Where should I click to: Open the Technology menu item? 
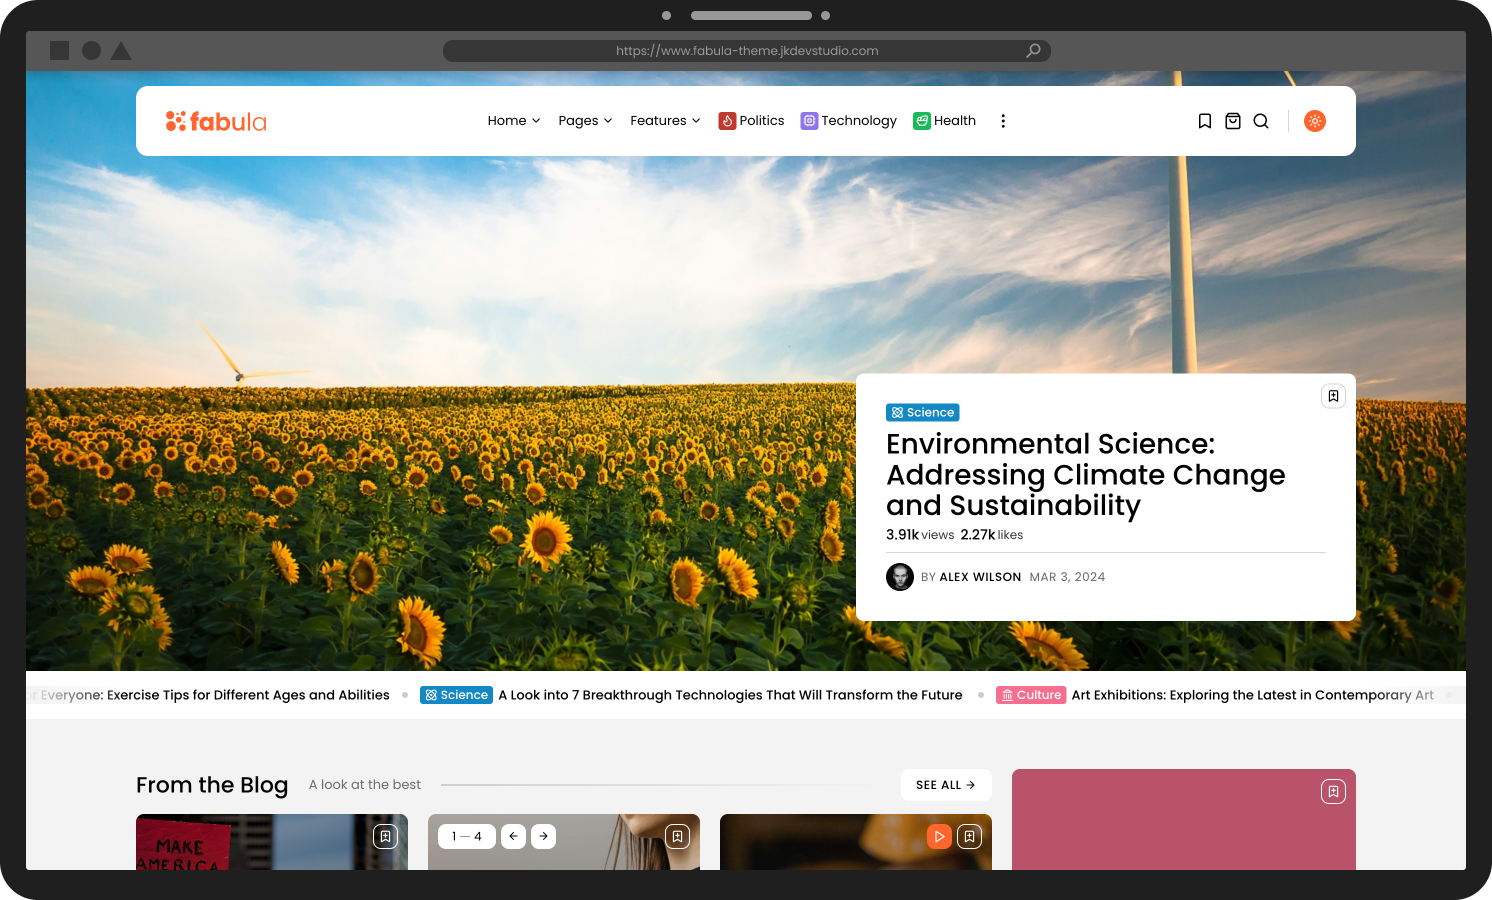pyautogui.click(x=848, y=121)
